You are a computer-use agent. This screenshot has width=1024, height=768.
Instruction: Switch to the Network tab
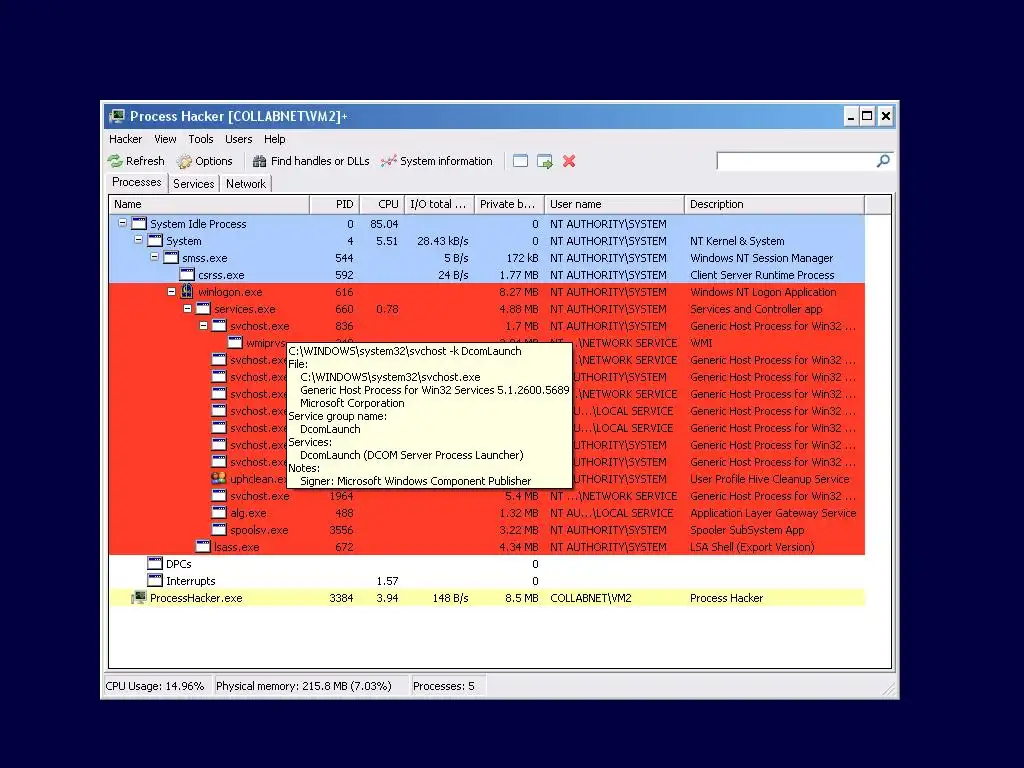point(246,184)
